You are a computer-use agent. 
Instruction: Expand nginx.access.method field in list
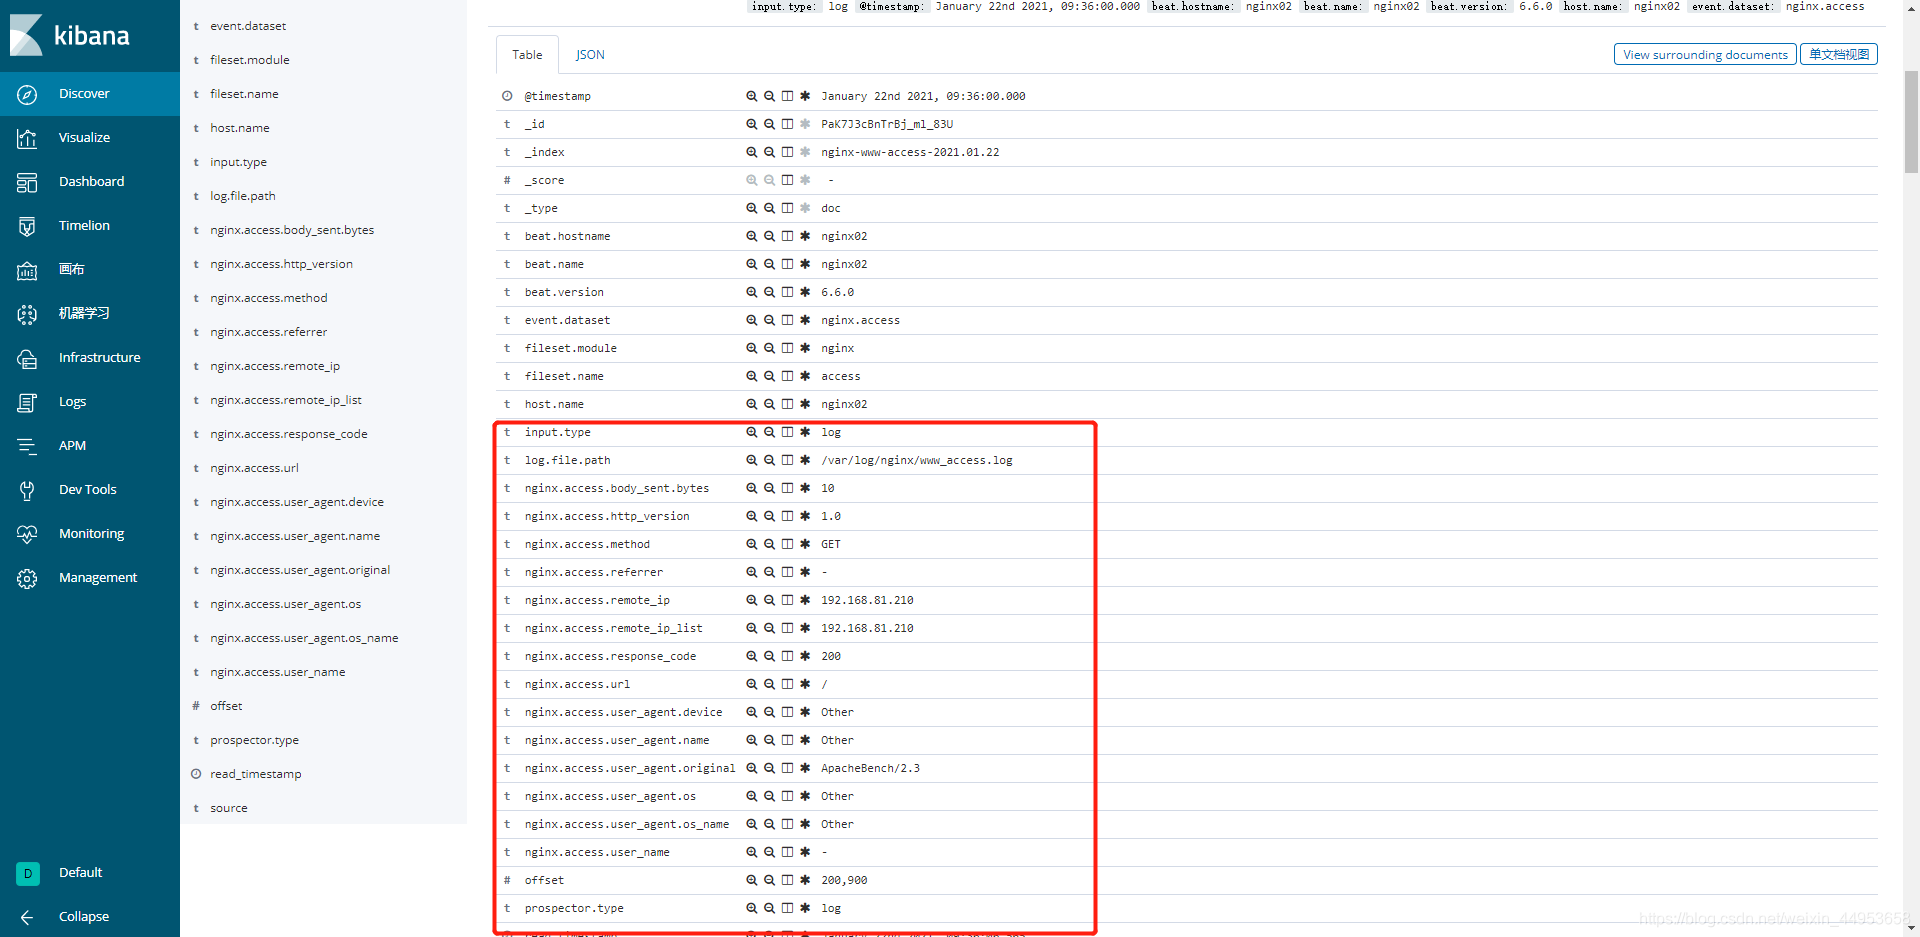(x=269, y=298)
